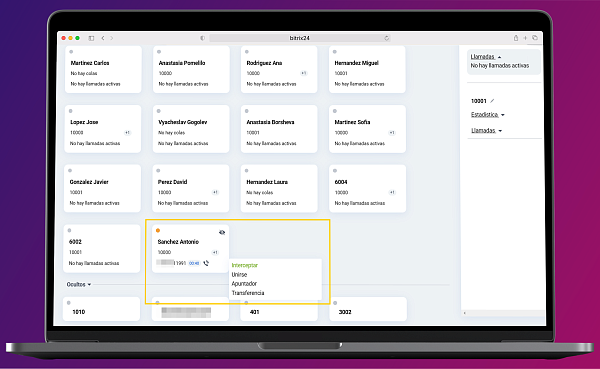Expand the Estadistica dropdown
This screenshot has width=600, height=369.
[488, 114]
